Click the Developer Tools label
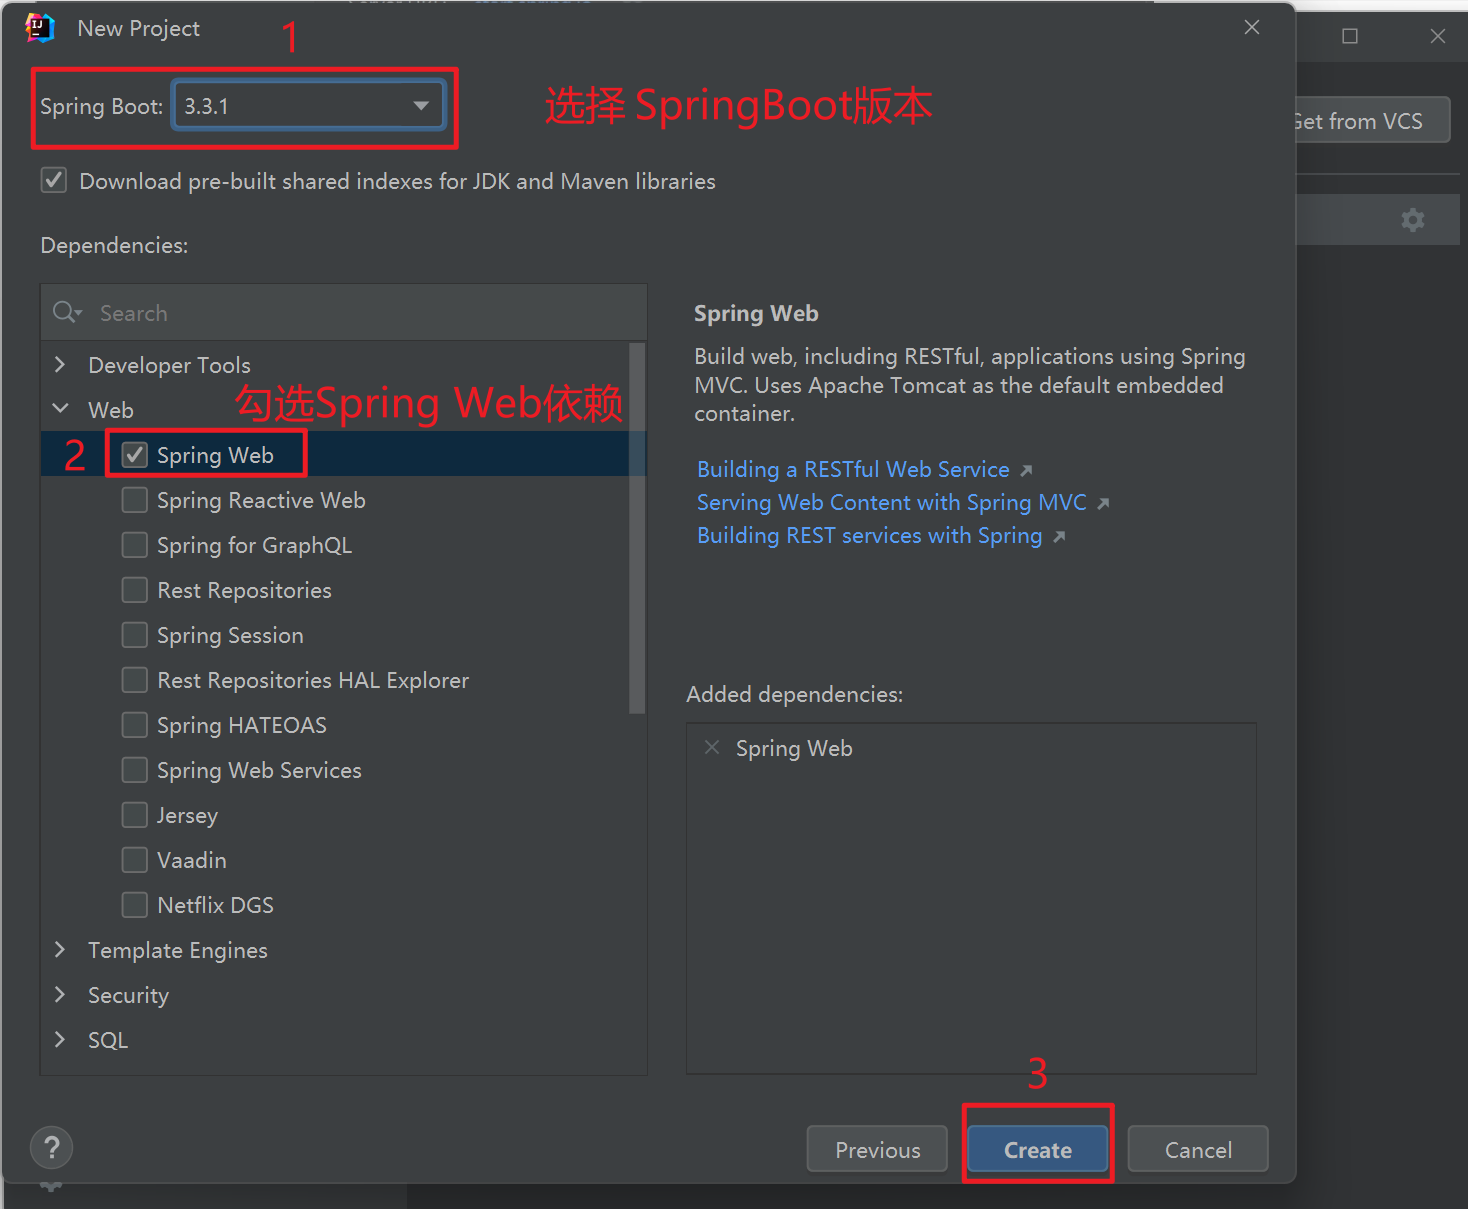Image resolution: width=1468 pixels, height=1209 pixels. 169,365
